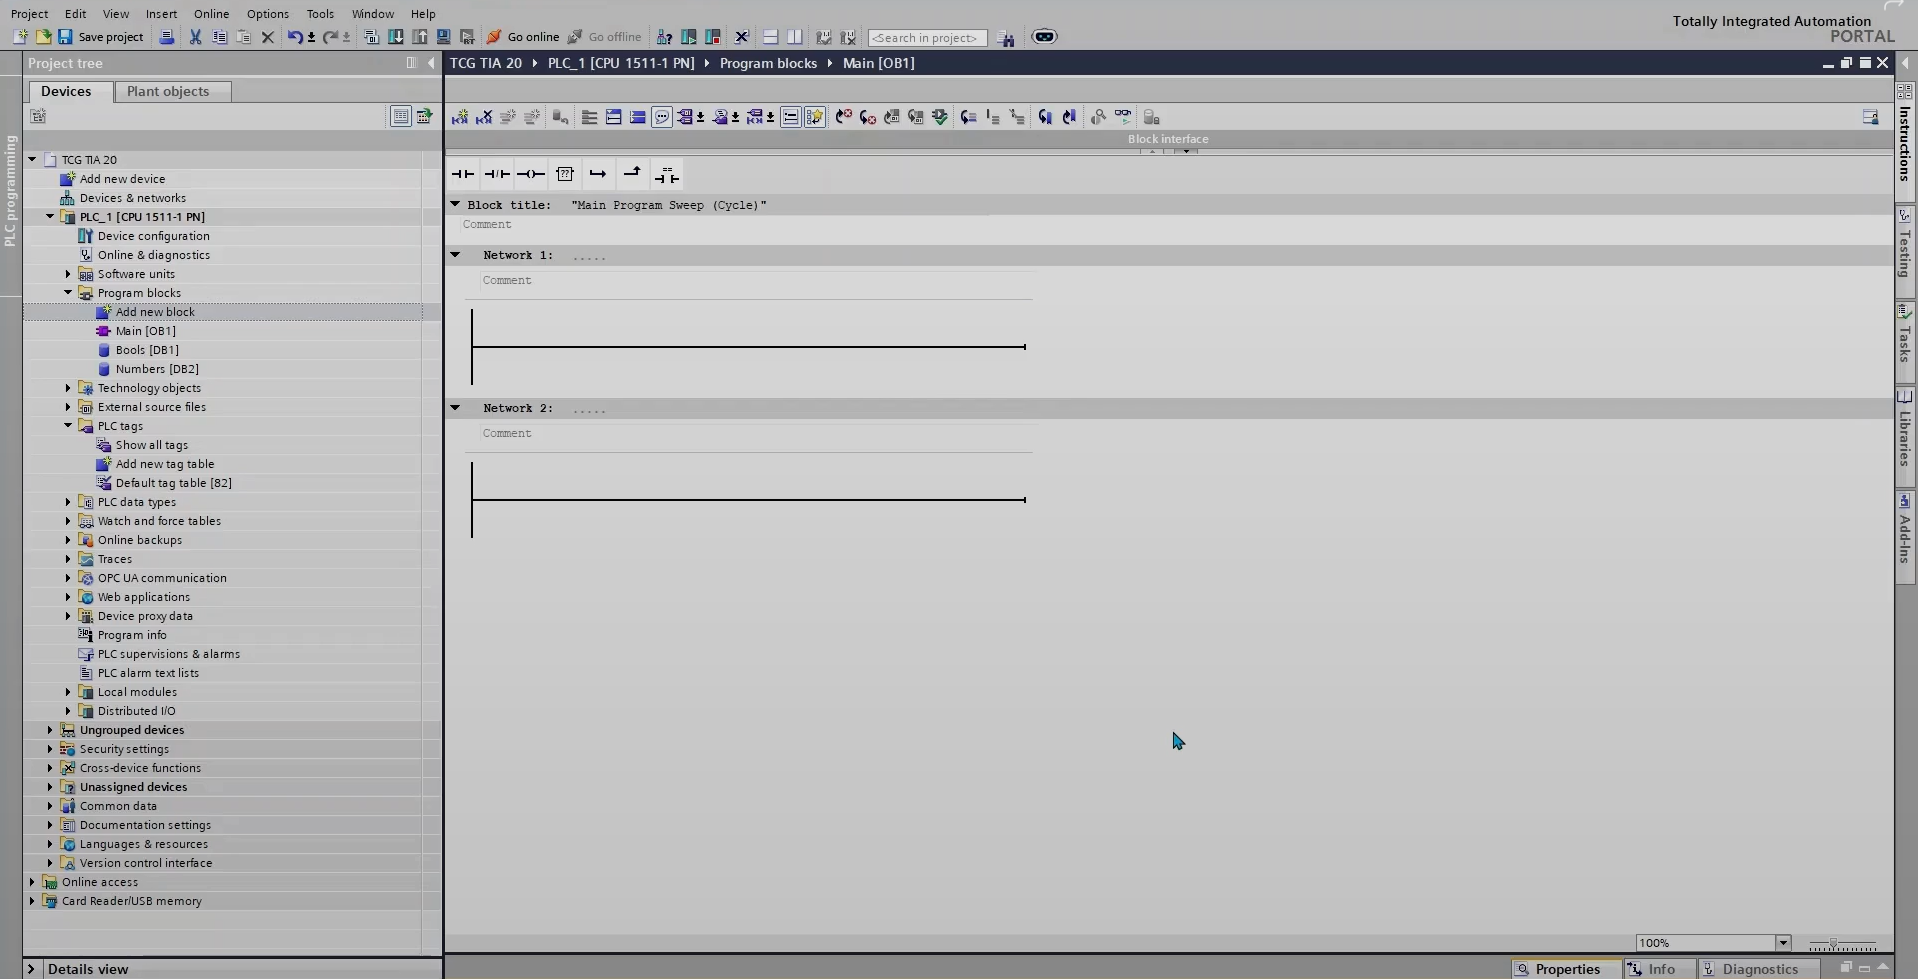Insert an empty box instruction
The image size is (1918, 979).
coord(564,174)
